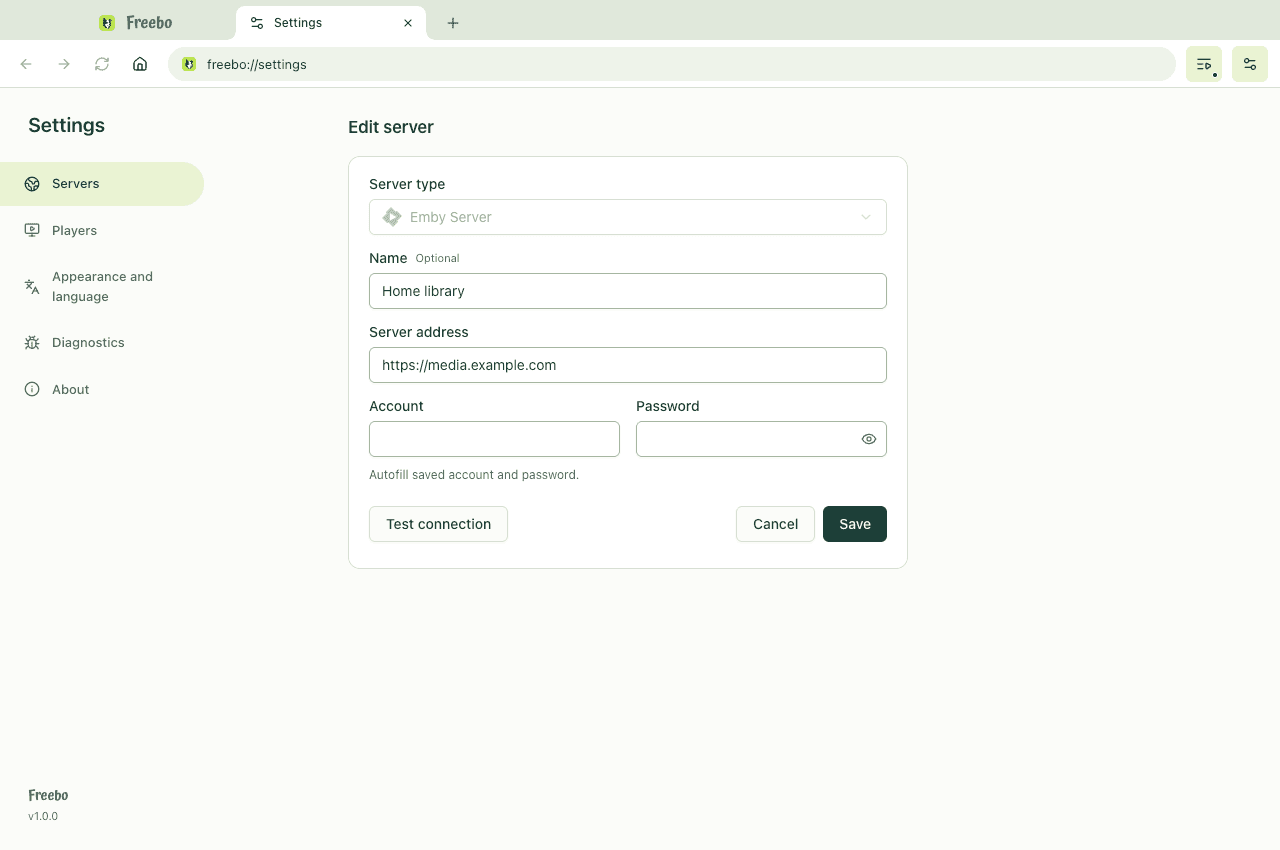The width and height of the screenshot is (1280, 850).
Task: Click the Players monitor icon
Action: [32, 230]
